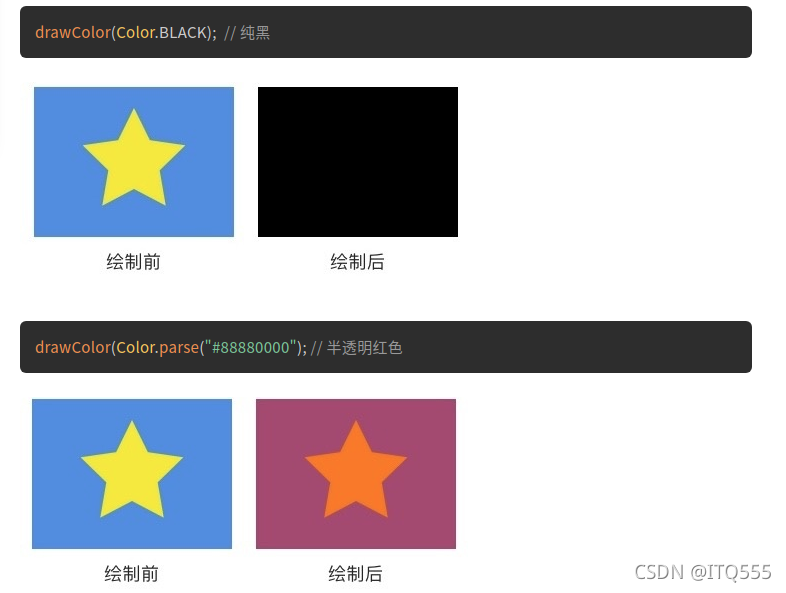The width and height of the screenshot is (786, 593).
Task: Click the "parse" method name in second code block
Action: click(179, 348)
